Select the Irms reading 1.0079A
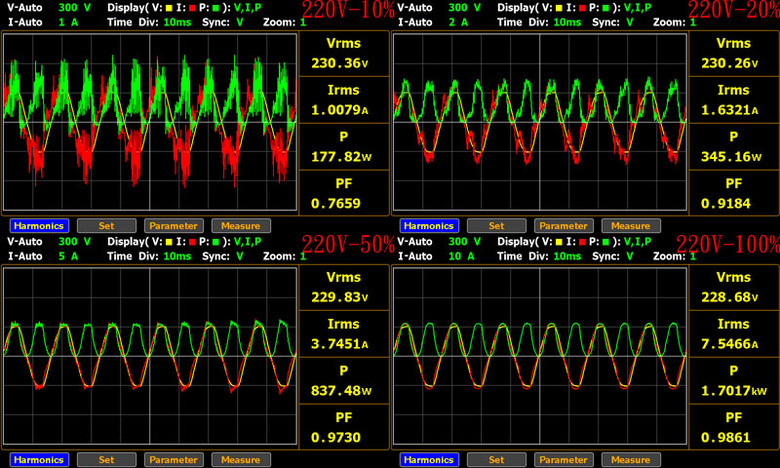The height and width of the screenshot is (468, 780). click(339, 110)
